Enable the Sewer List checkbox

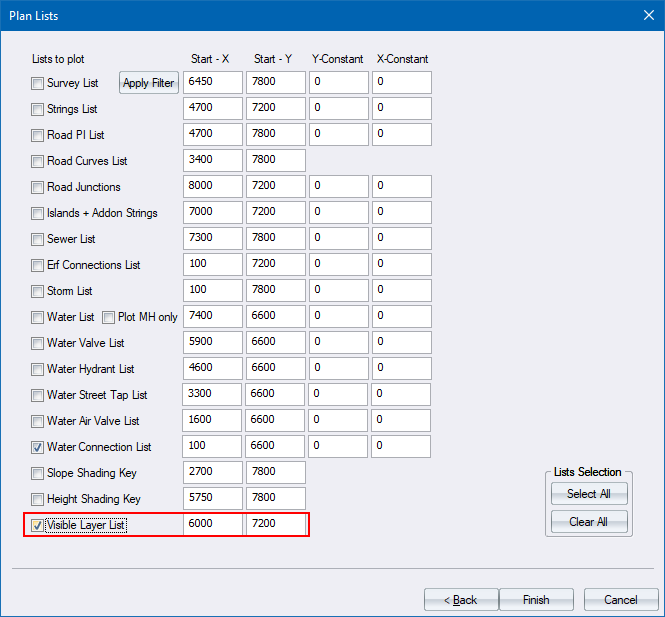pyautogui.click(x=38, y=239)
